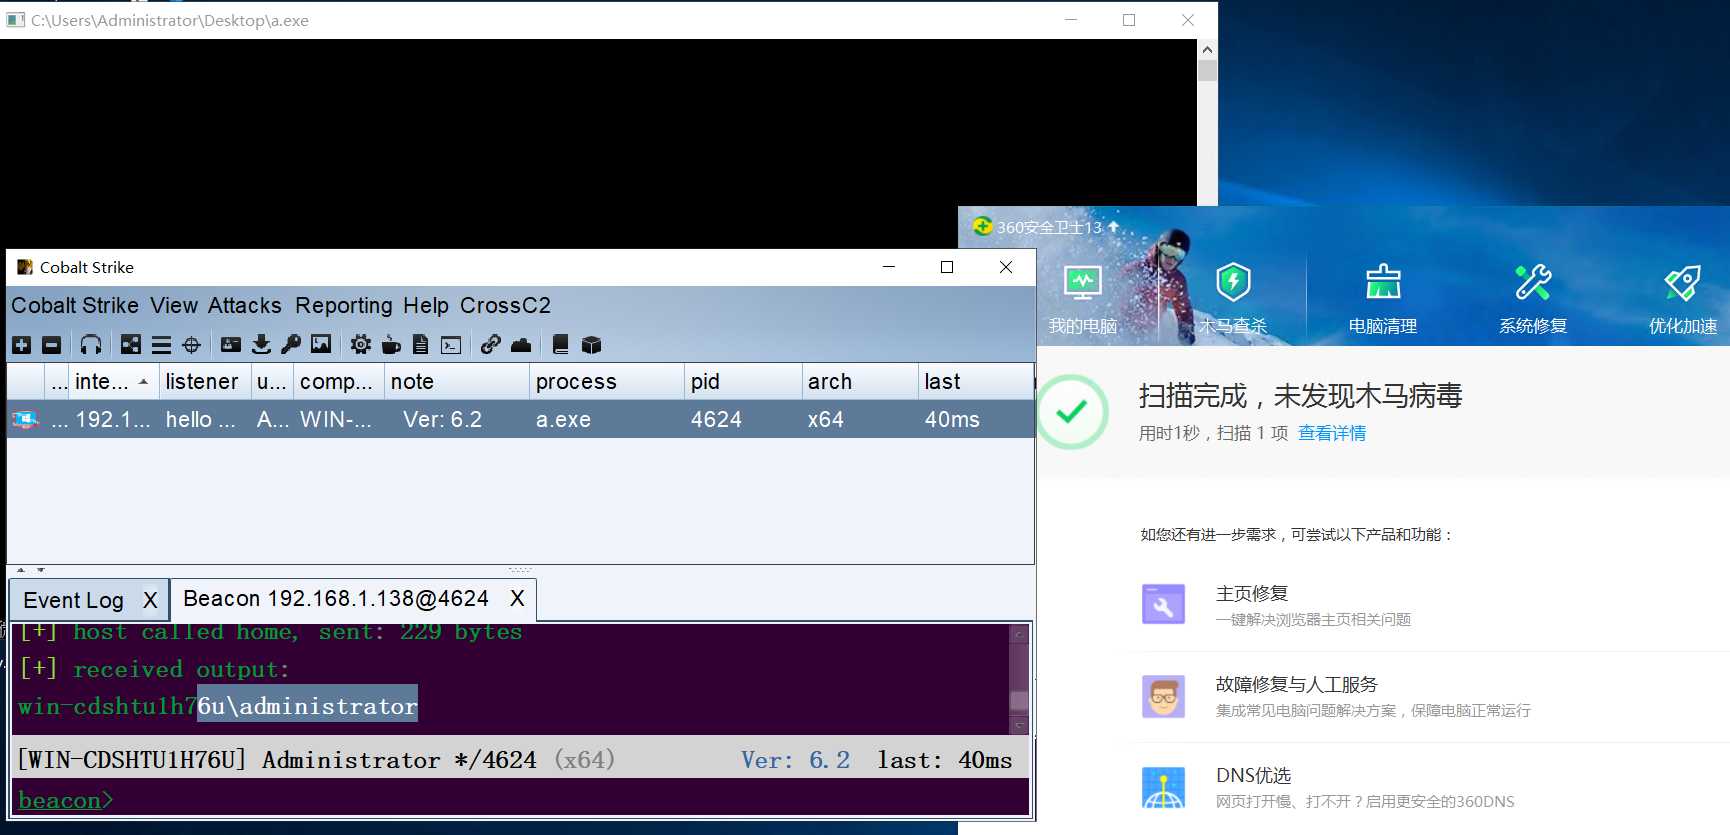The width and height of the screenshot is (1730, 835).
Task: Click the highlighted 6u\administrator output text
Action: pyautogui.click(x=307, y=705)
